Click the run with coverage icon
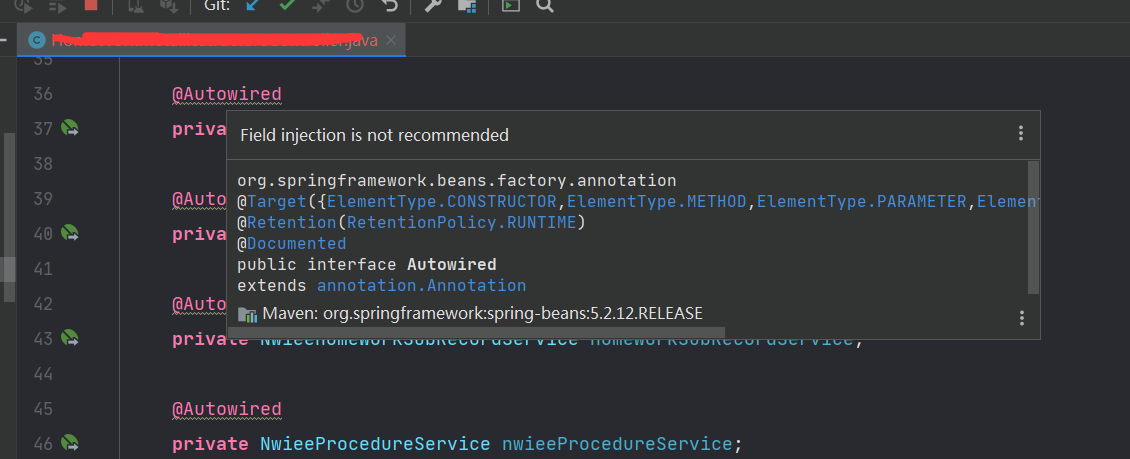1130x459 pixels. [23, 6]
